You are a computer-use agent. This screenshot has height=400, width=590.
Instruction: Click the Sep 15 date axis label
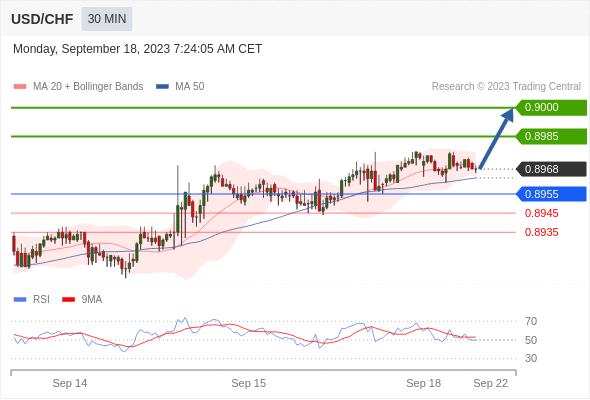pyautogui.click(x=248, y=383)
